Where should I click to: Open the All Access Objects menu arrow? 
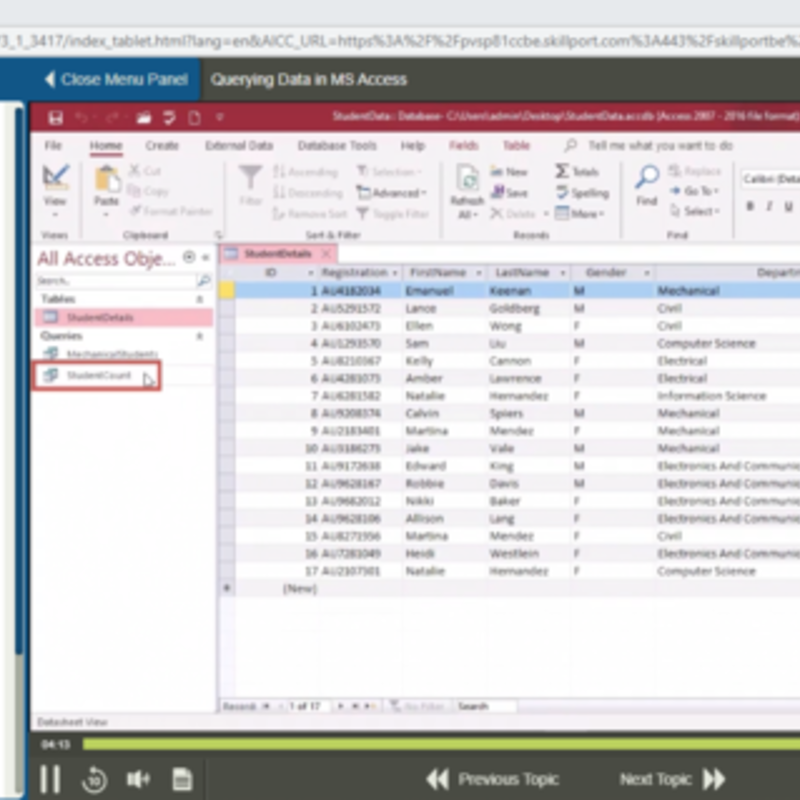pos(189,257)
